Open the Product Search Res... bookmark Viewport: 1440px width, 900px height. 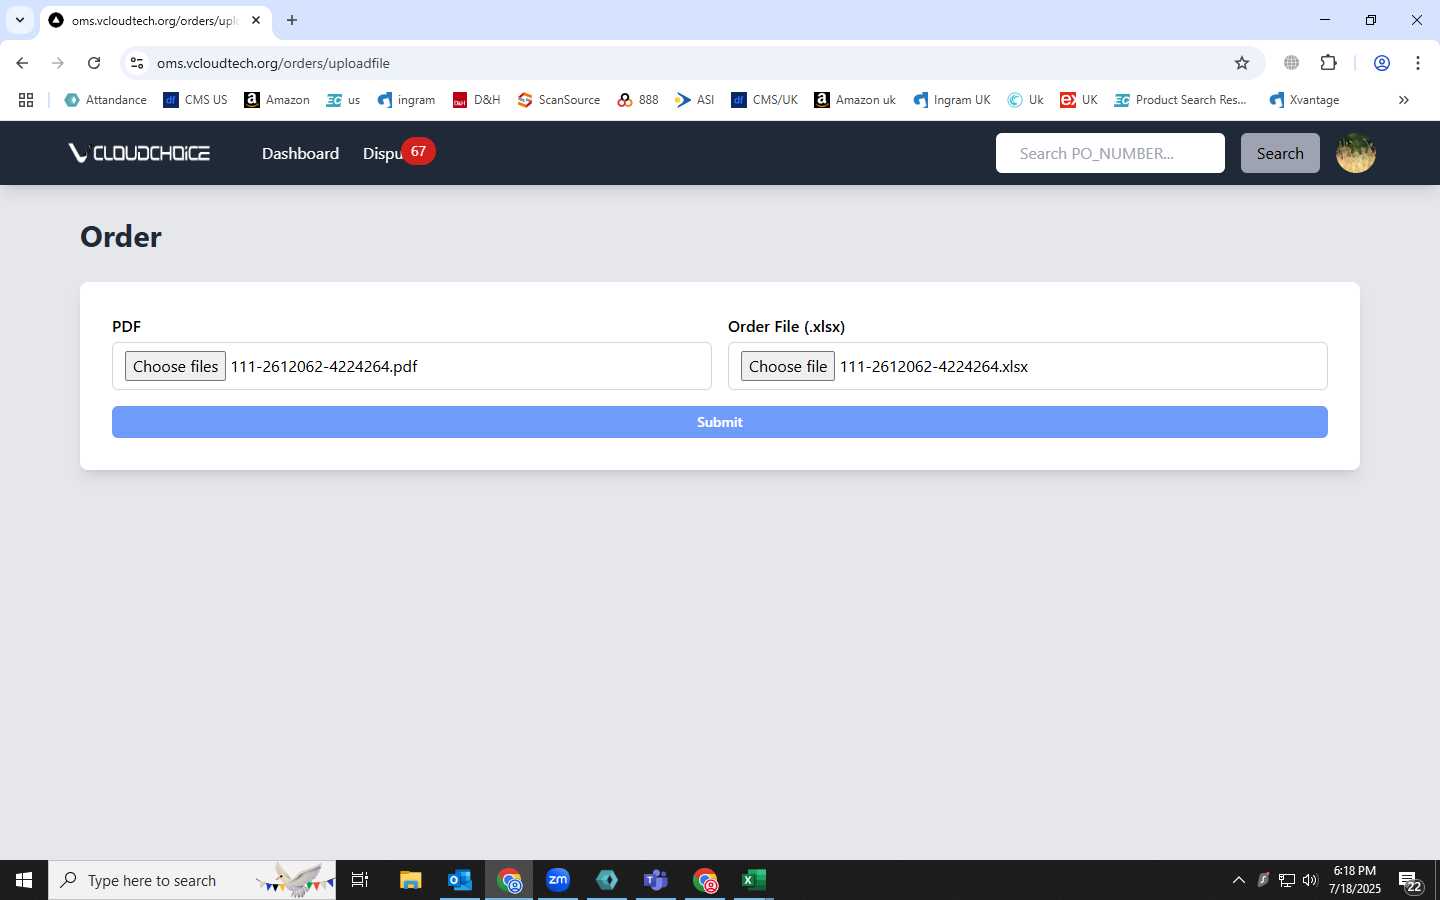point(1180,100)
